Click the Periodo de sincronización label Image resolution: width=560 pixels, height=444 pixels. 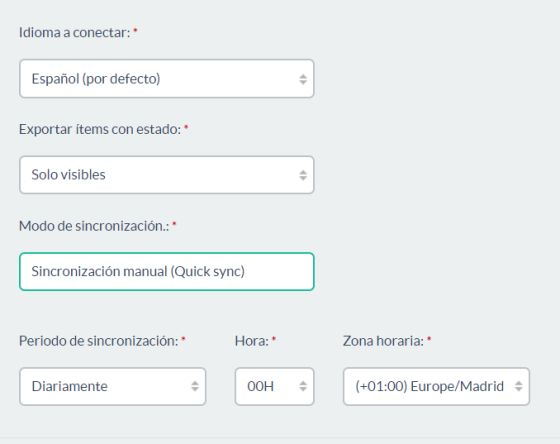[99, 341]
